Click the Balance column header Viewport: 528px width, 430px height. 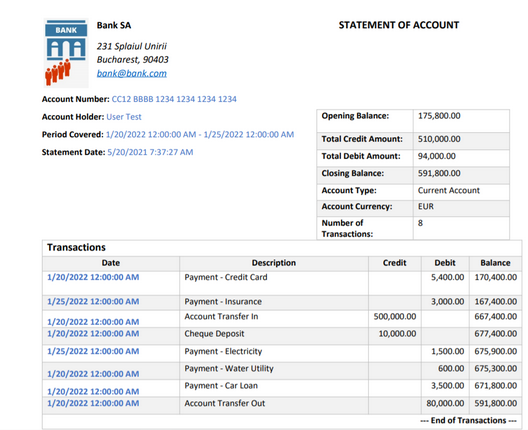pyautogui.click(x=495, y=263)
